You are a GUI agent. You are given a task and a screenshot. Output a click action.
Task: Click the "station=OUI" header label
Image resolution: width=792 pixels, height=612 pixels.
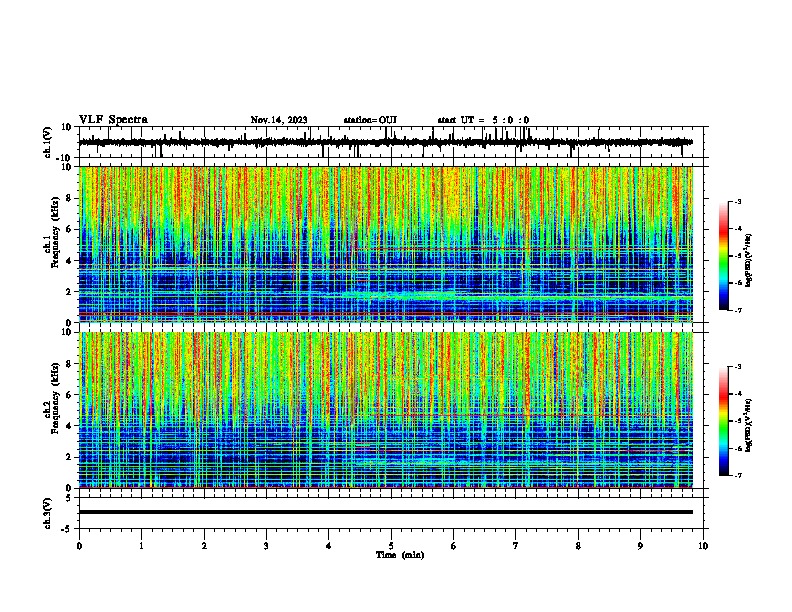coord(370,120)
